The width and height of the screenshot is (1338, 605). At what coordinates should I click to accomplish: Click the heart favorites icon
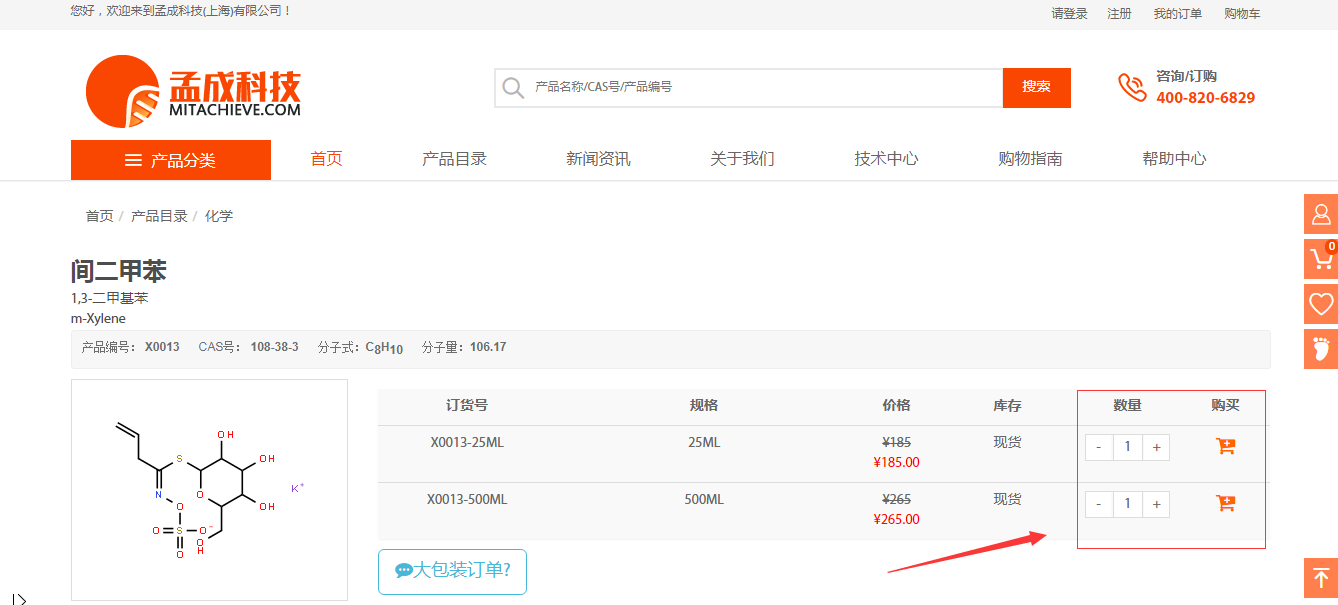[x=1320, y=304]
